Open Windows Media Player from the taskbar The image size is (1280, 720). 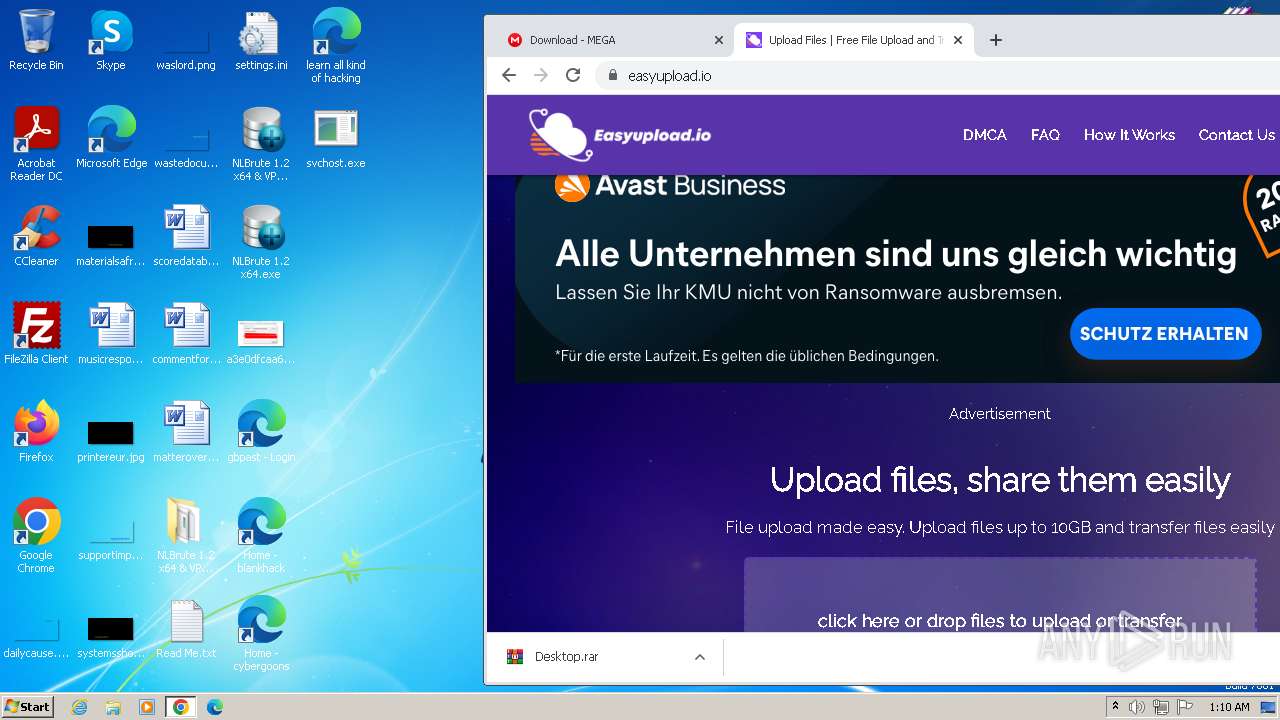(x=147, y=707)
